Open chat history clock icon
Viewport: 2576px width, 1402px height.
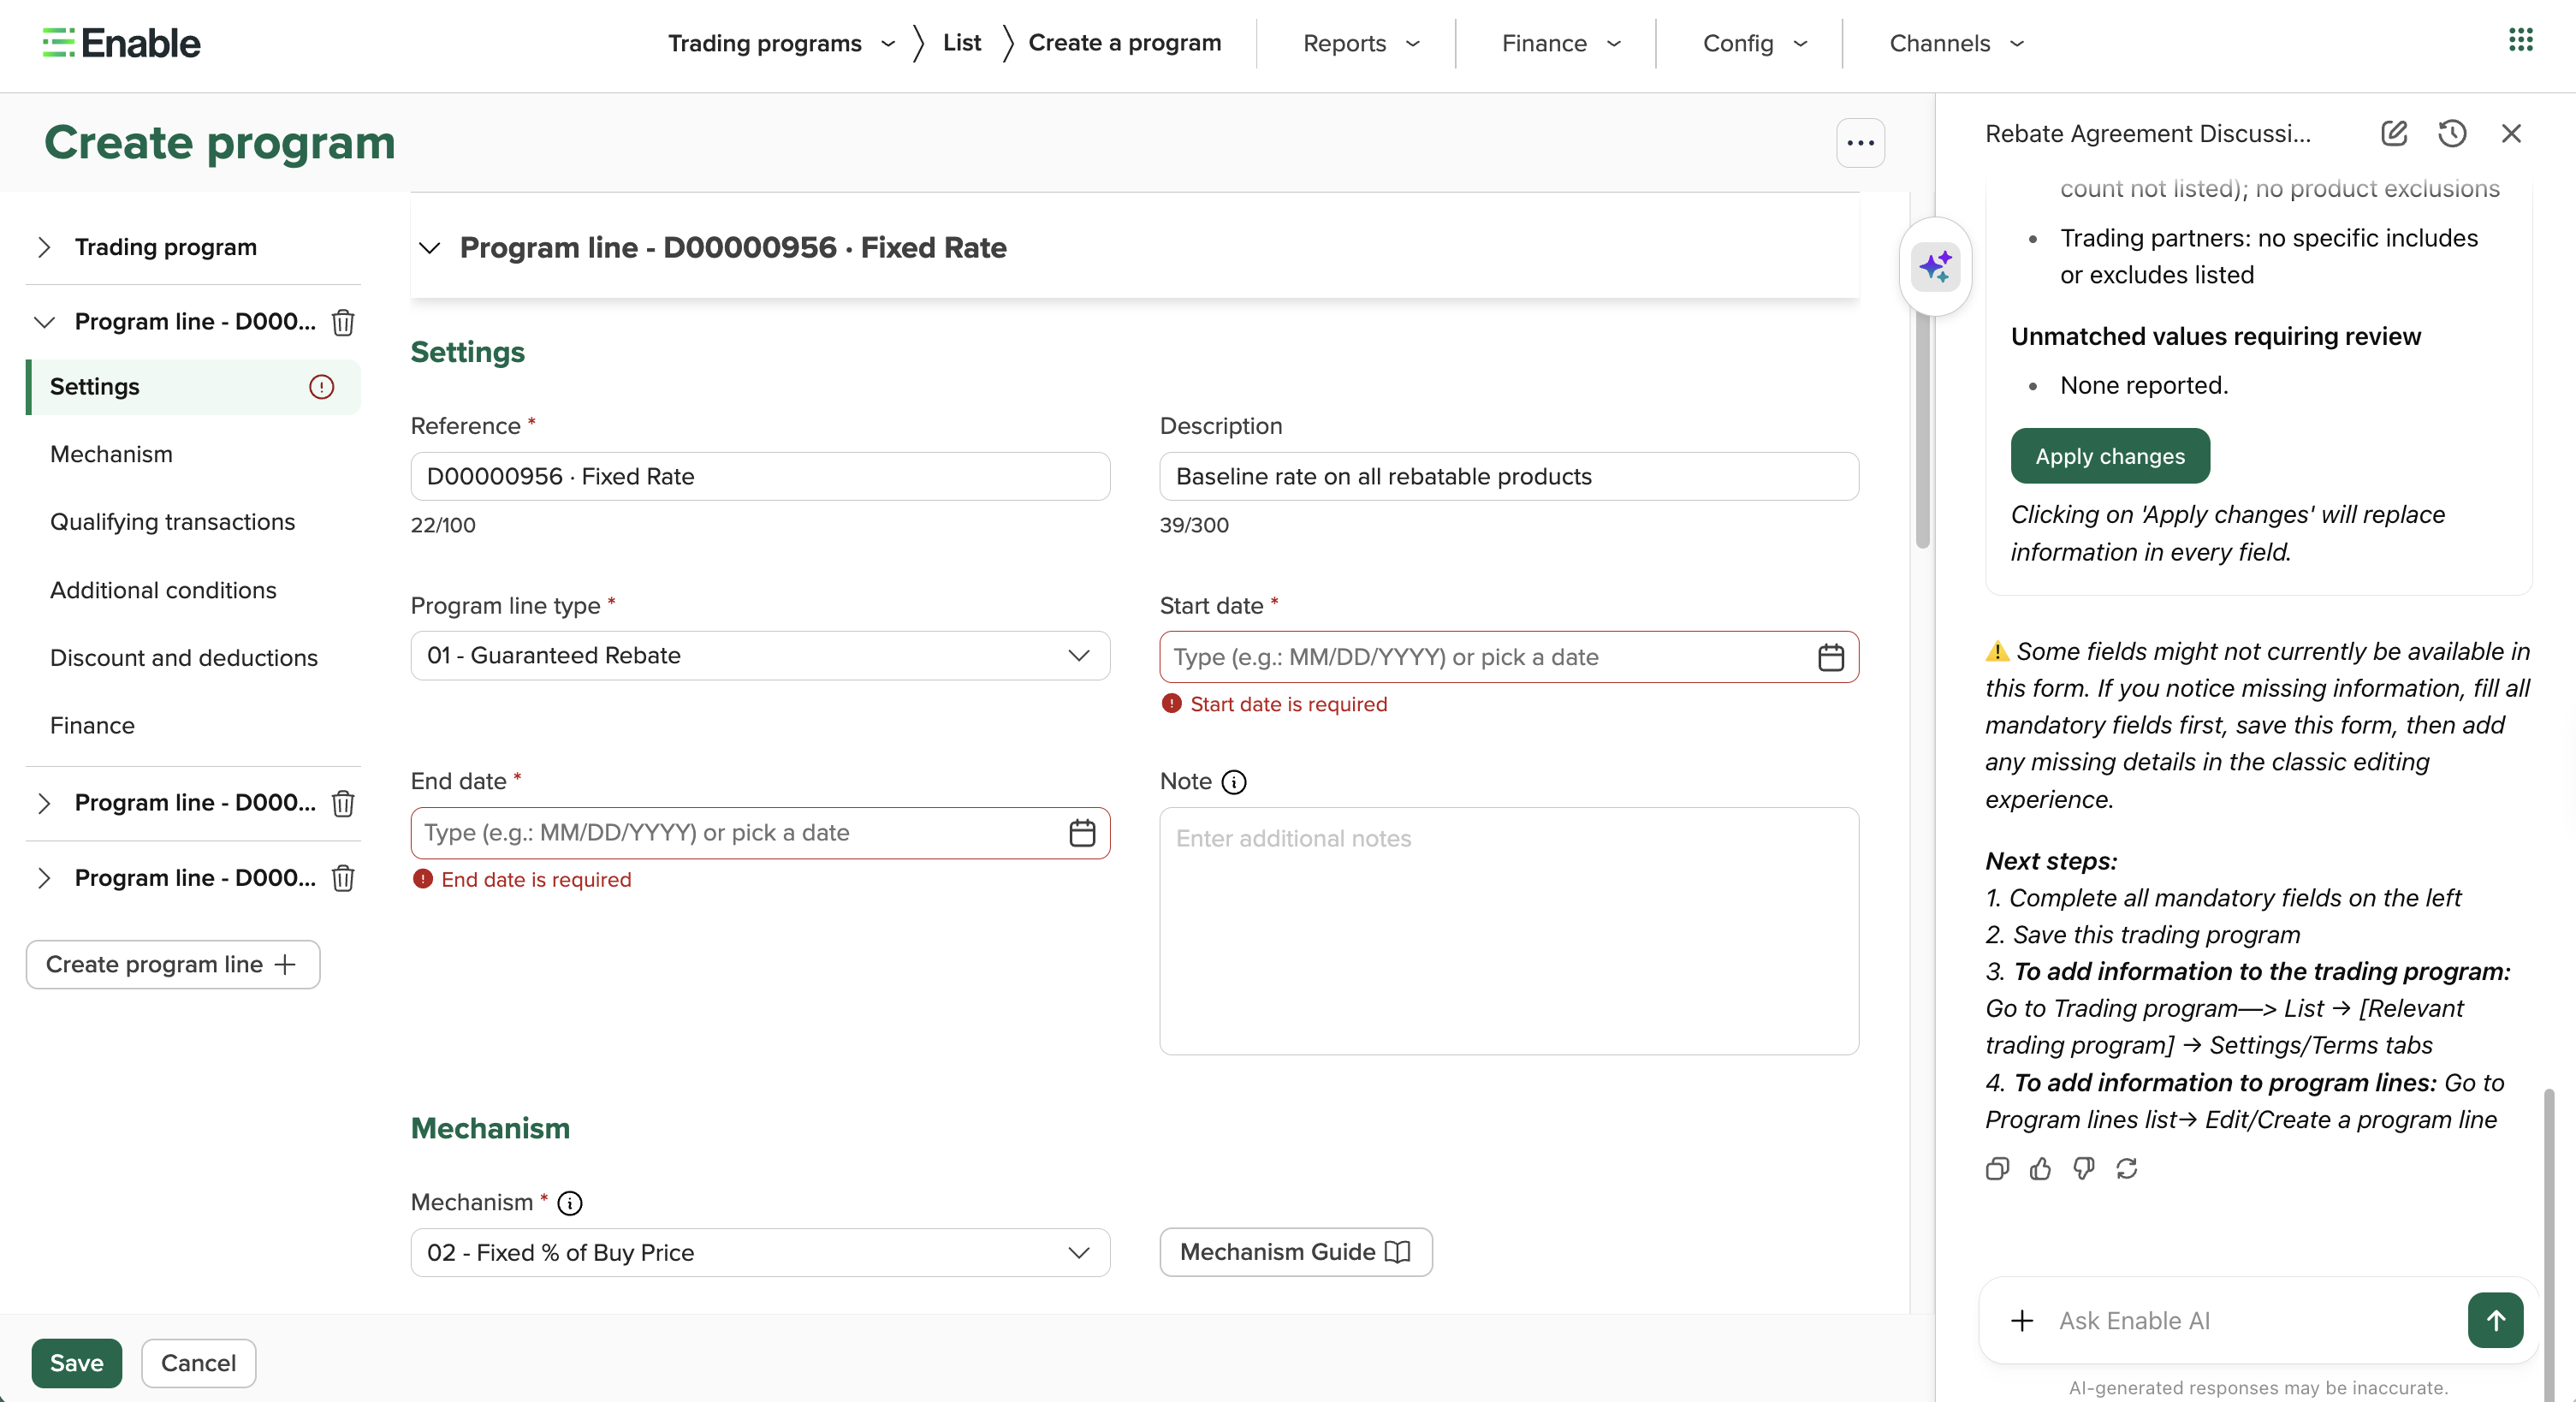tap(2452, 133)
